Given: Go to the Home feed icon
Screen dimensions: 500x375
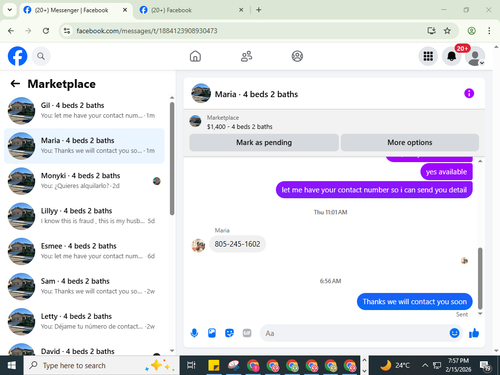Looking at the screenshot, I should tap(195, 56).
